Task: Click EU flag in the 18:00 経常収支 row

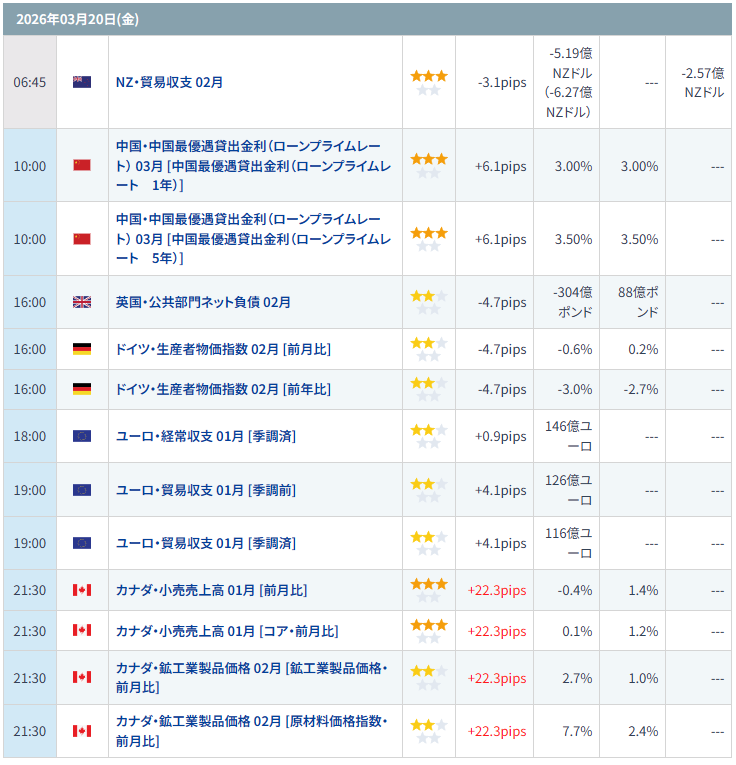Action: click(82, 436)
